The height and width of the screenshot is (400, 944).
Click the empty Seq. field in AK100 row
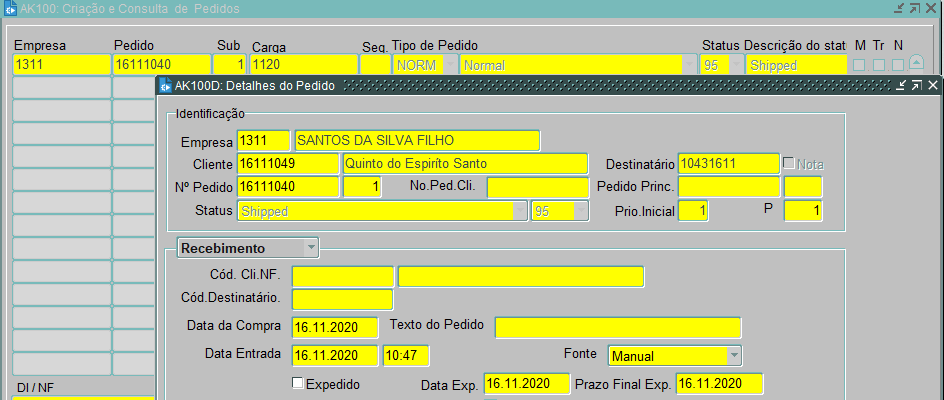pos(375,65)
